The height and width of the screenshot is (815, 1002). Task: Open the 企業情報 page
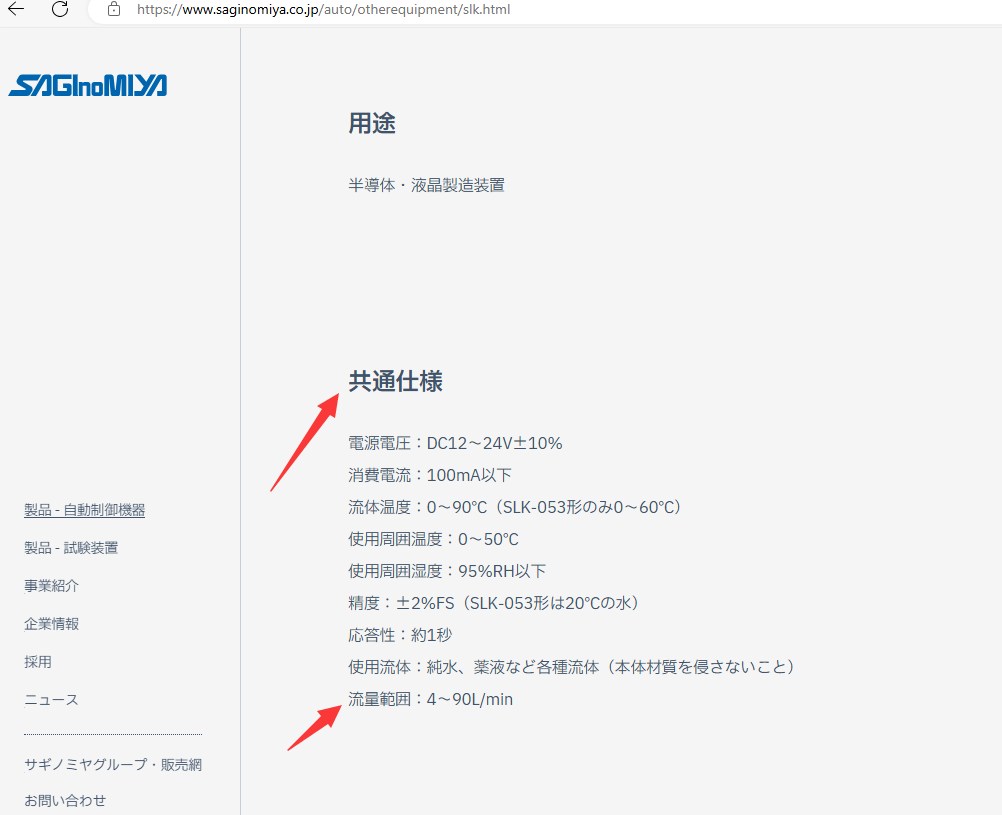click(x=51, y=623)
